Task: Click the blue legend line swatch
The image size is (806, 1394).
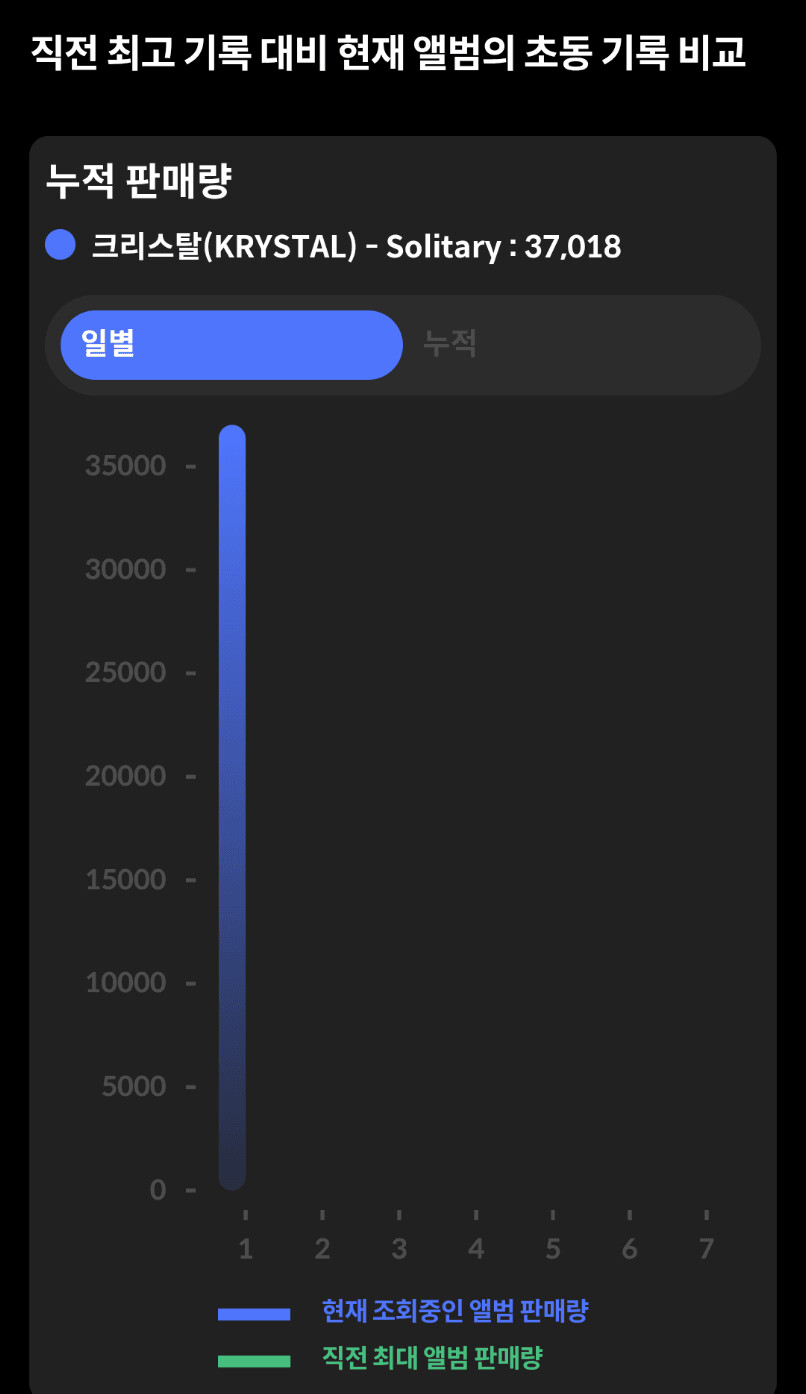Action: click(x=254, y=1313)
